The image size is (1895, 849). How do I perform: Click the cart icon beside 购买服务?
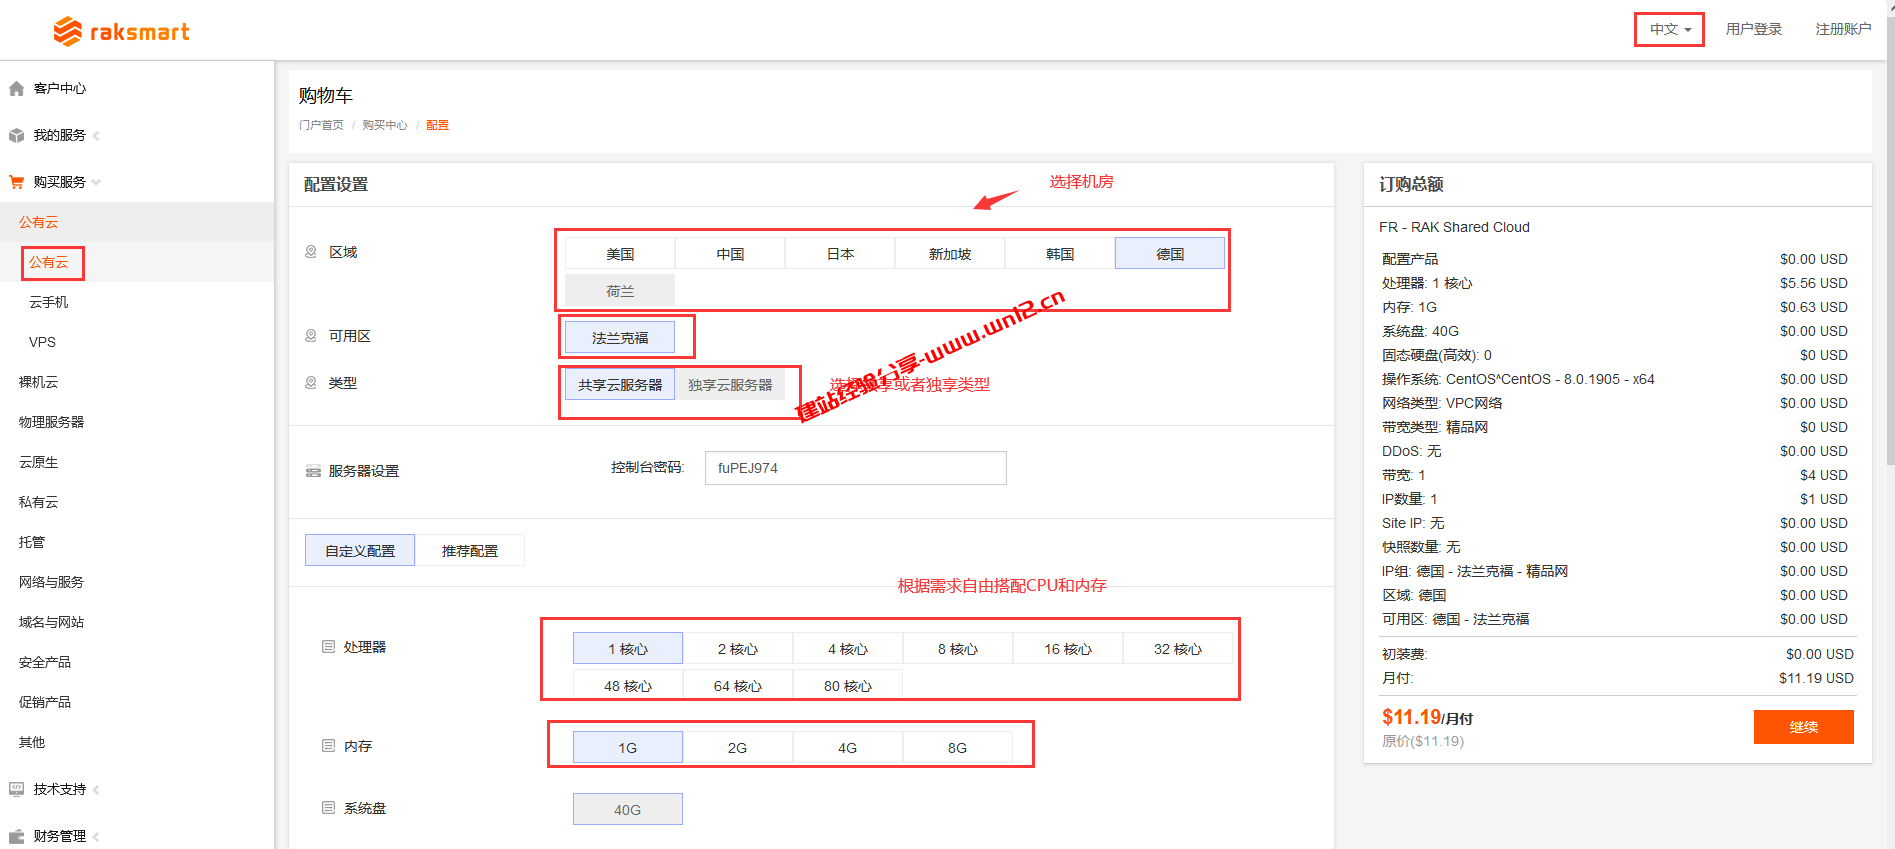(x=16, y=182)
